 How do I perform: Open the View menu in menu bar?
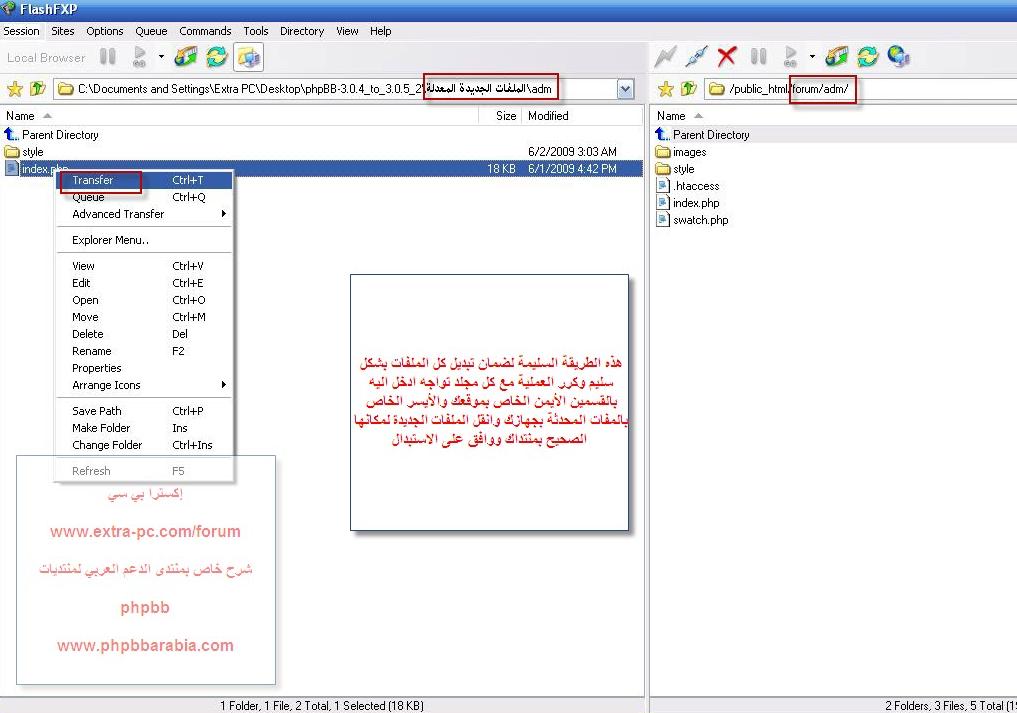coord(347,31)
